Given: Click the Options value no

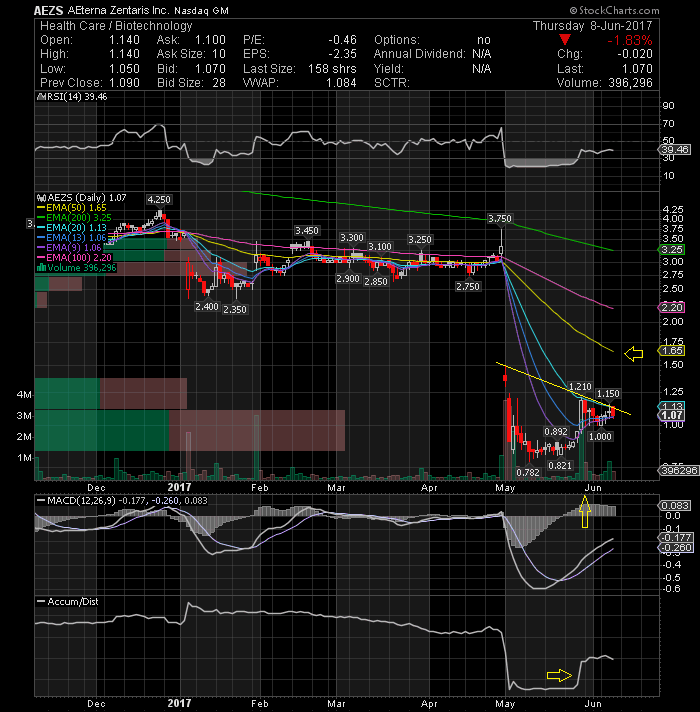Looking at the screenshot, I should (484, 40).
